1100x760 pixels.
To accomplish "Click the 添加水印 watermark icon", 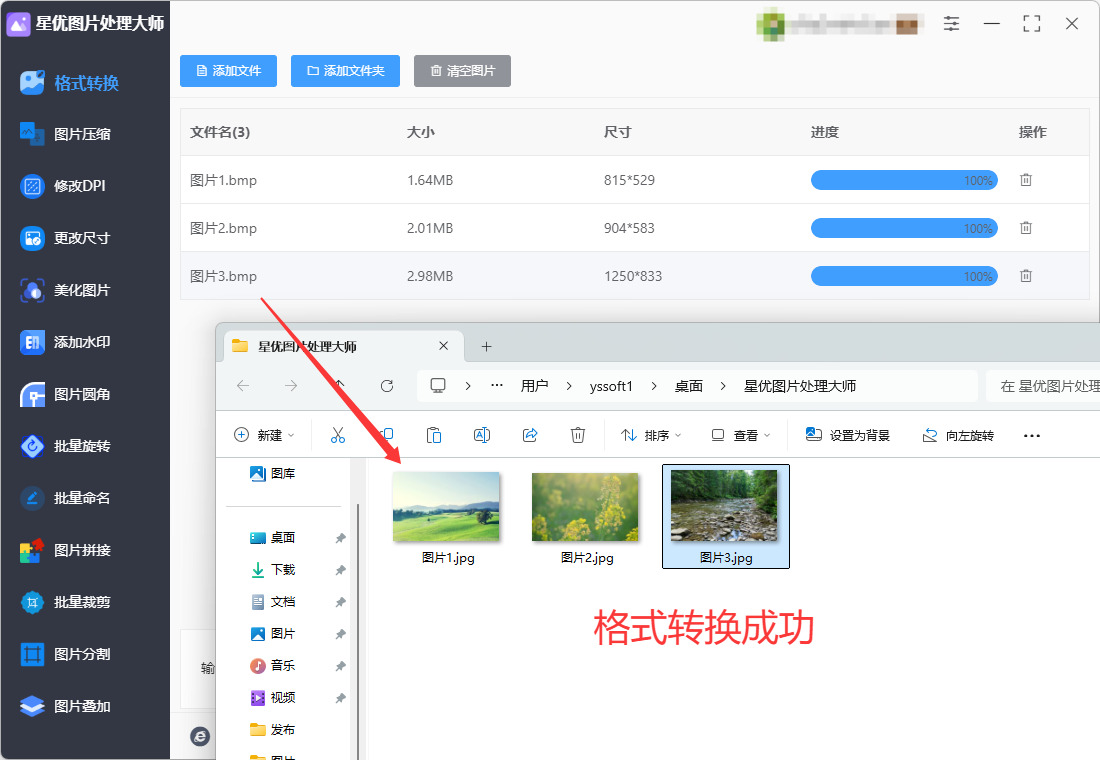I will pos(32,342).
